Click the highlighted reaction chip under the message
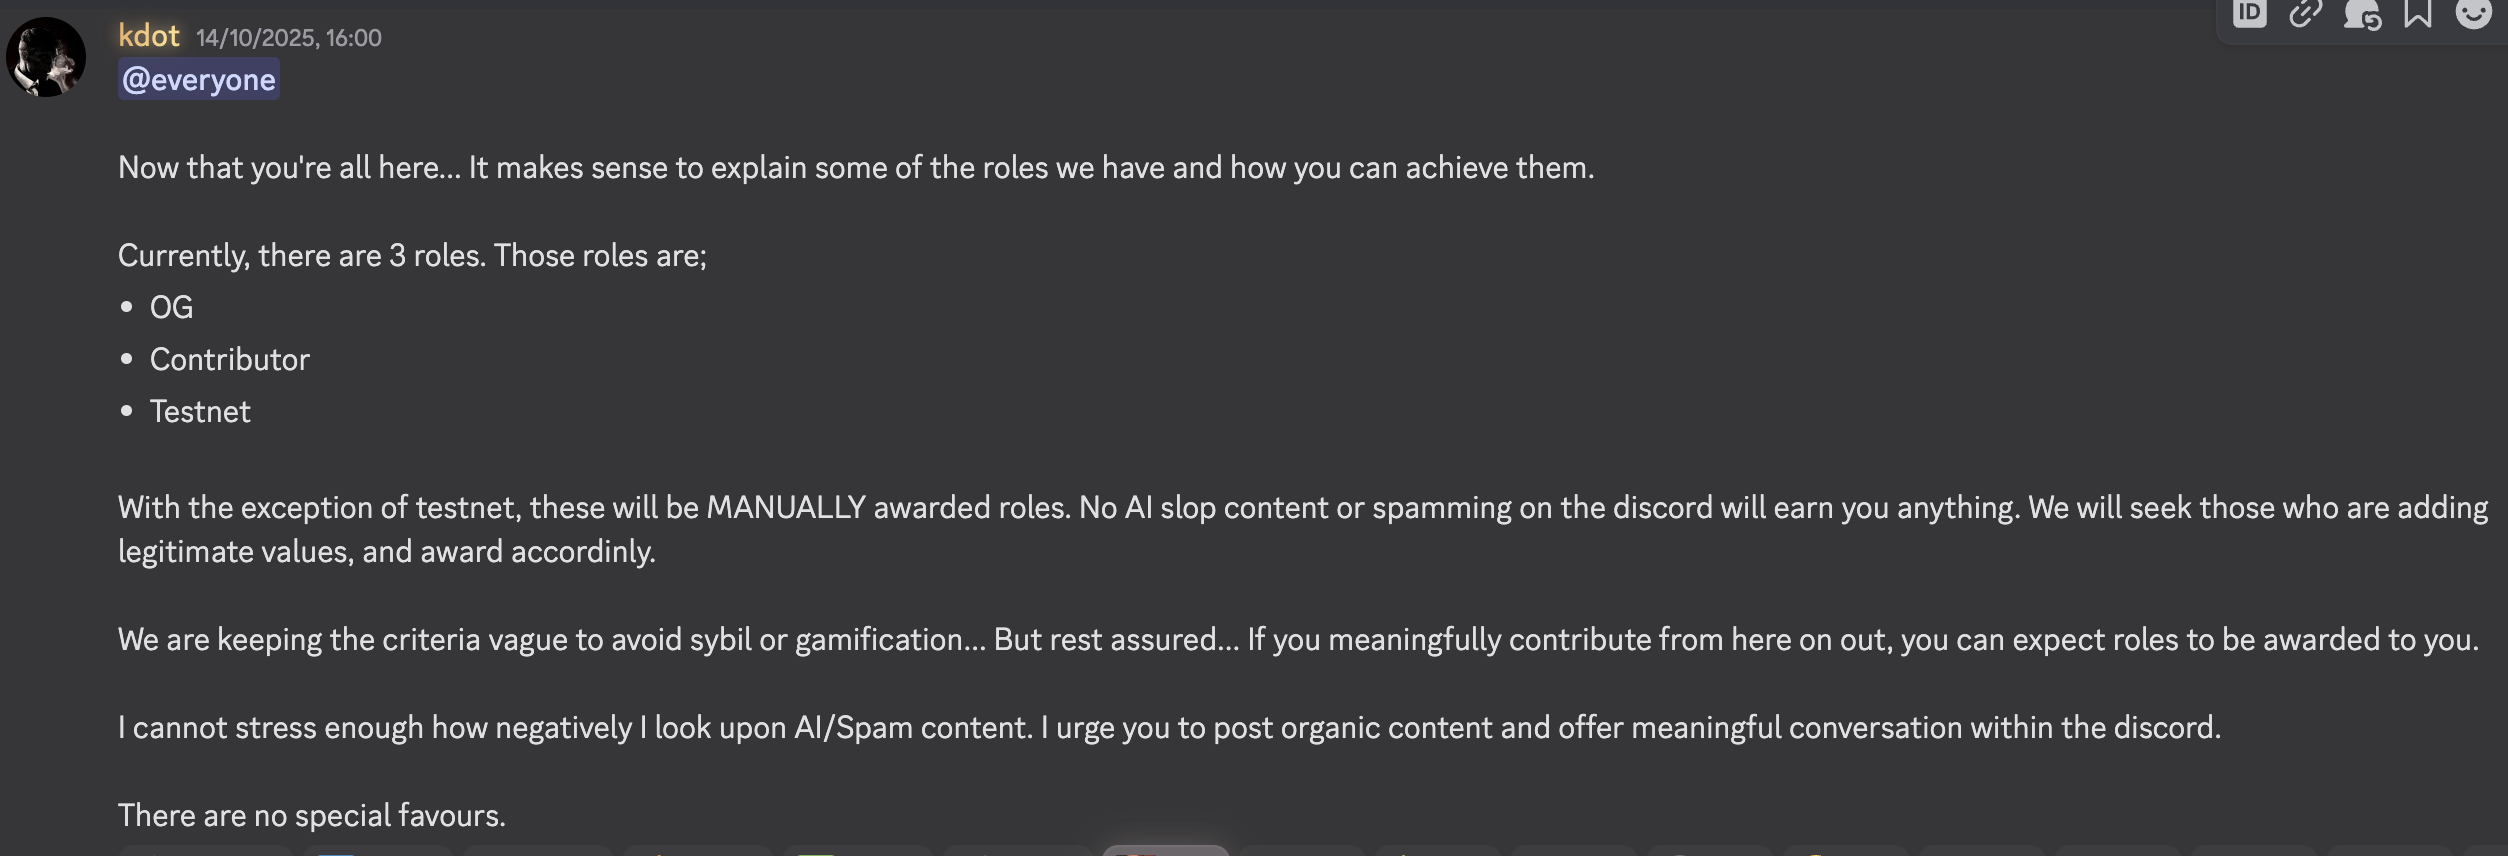Image resolution: width=2508 pixels, height=856 pixels. [1165, 850]
